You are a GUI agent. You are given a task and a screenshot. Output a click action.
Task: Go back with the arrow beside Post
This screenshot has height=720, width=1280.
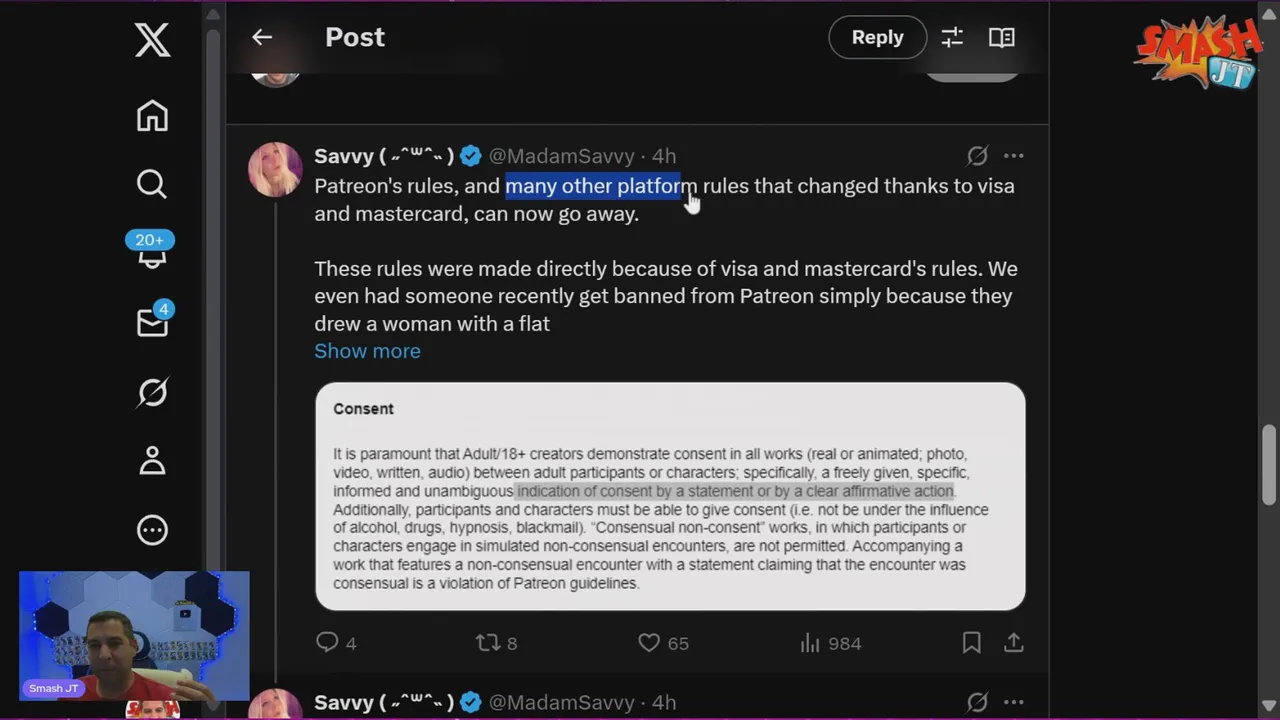coord(262,37)
